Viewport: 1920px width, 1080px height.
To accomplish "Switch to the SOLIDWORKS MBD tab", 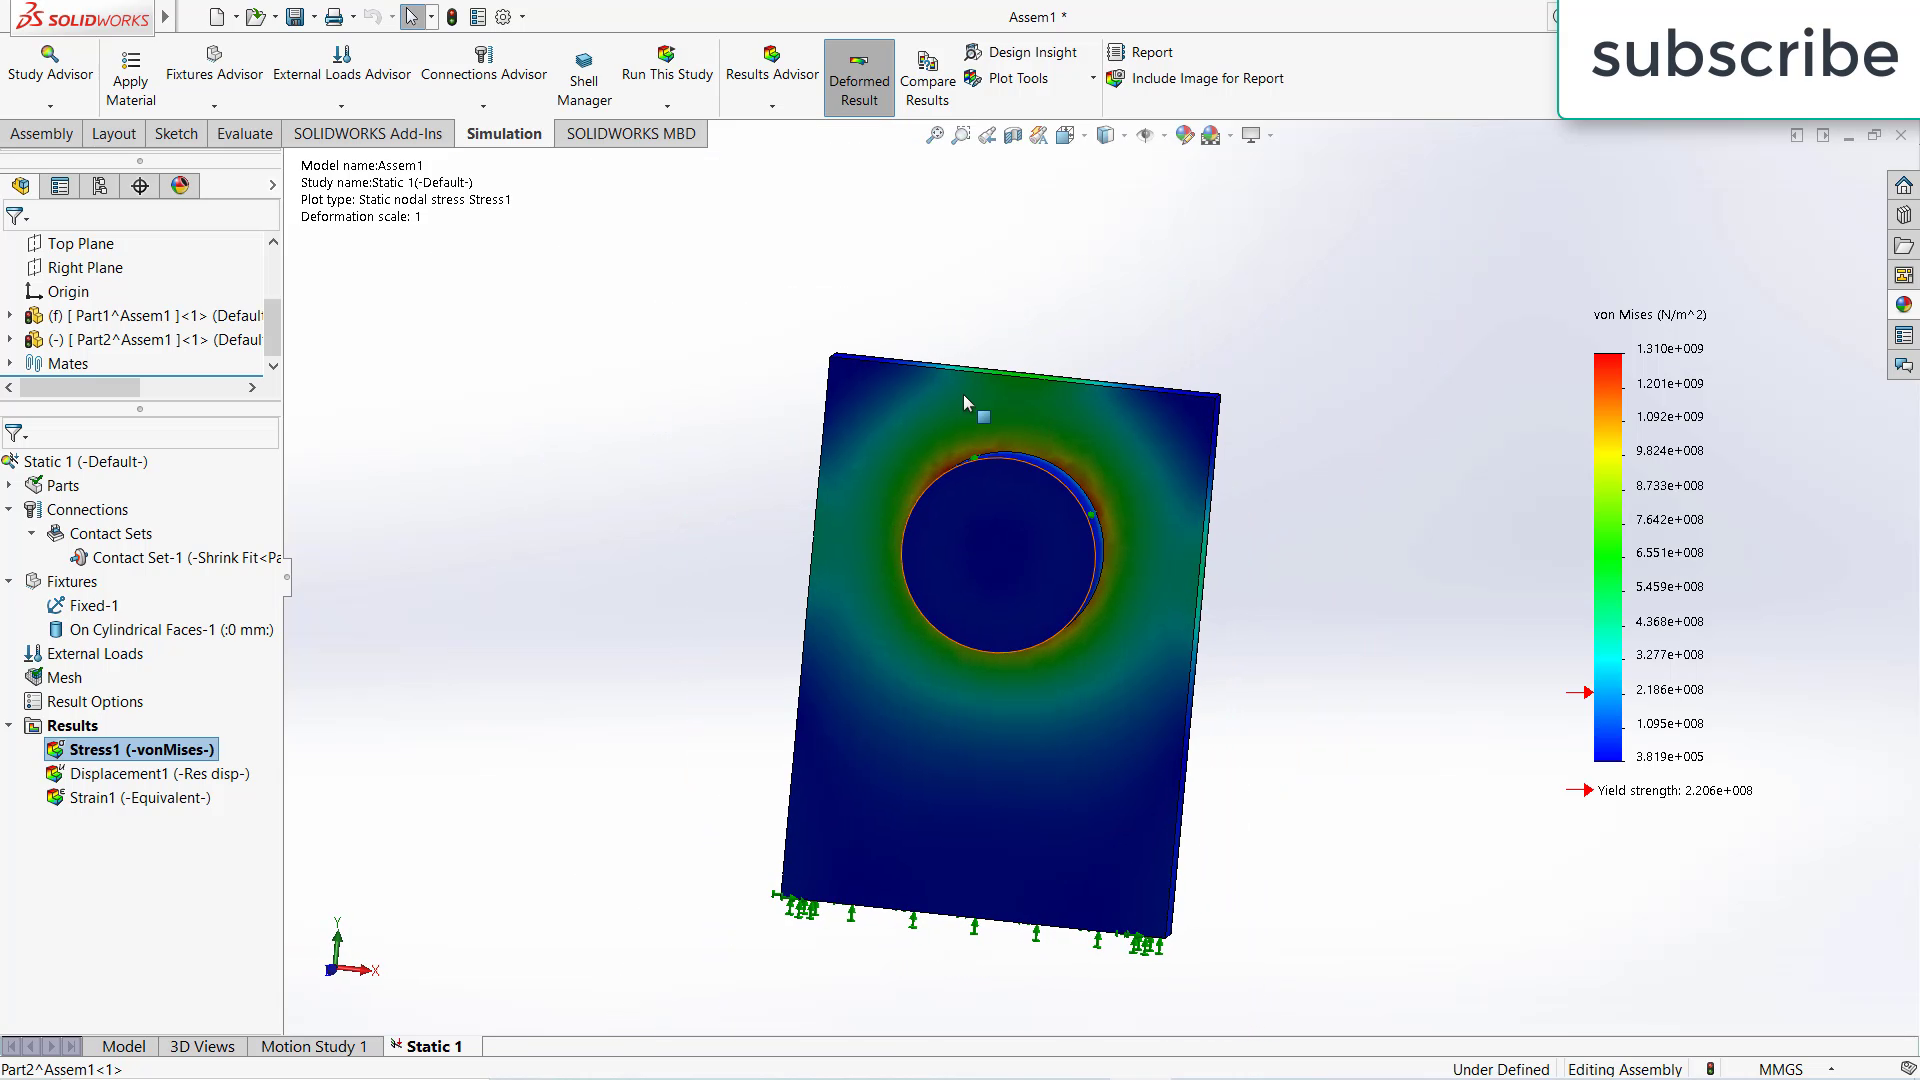I will pyautogui.click(x=630, y=133).
